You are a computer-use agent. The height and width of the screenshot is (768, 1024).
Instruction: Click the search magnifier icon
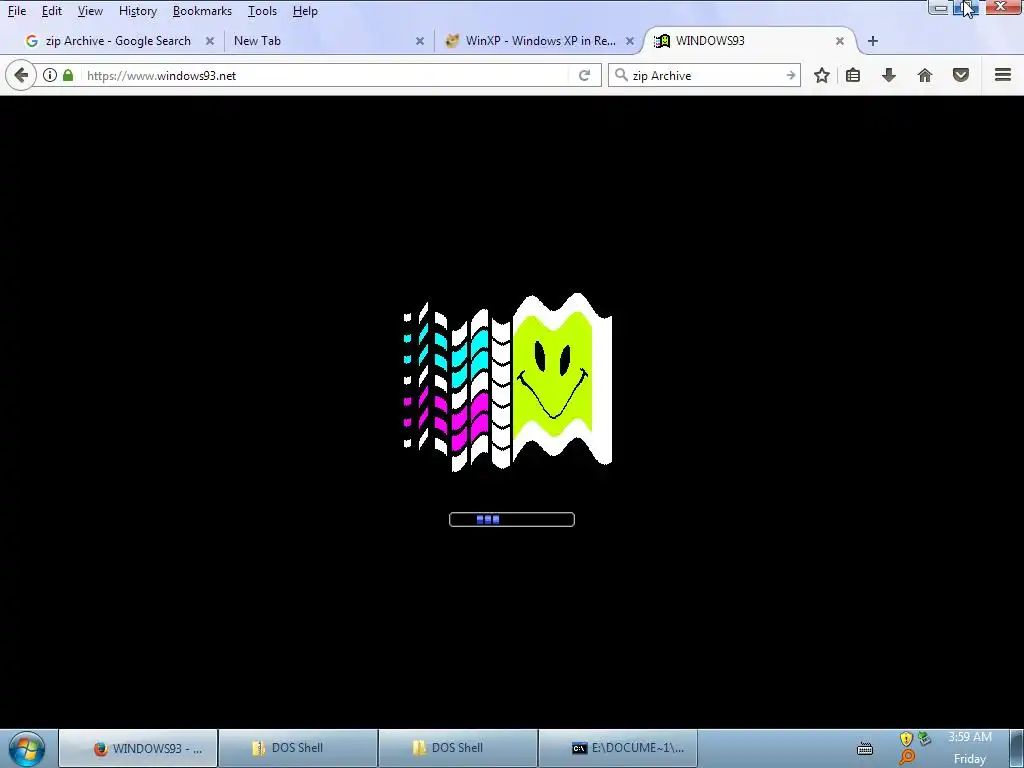621,75
